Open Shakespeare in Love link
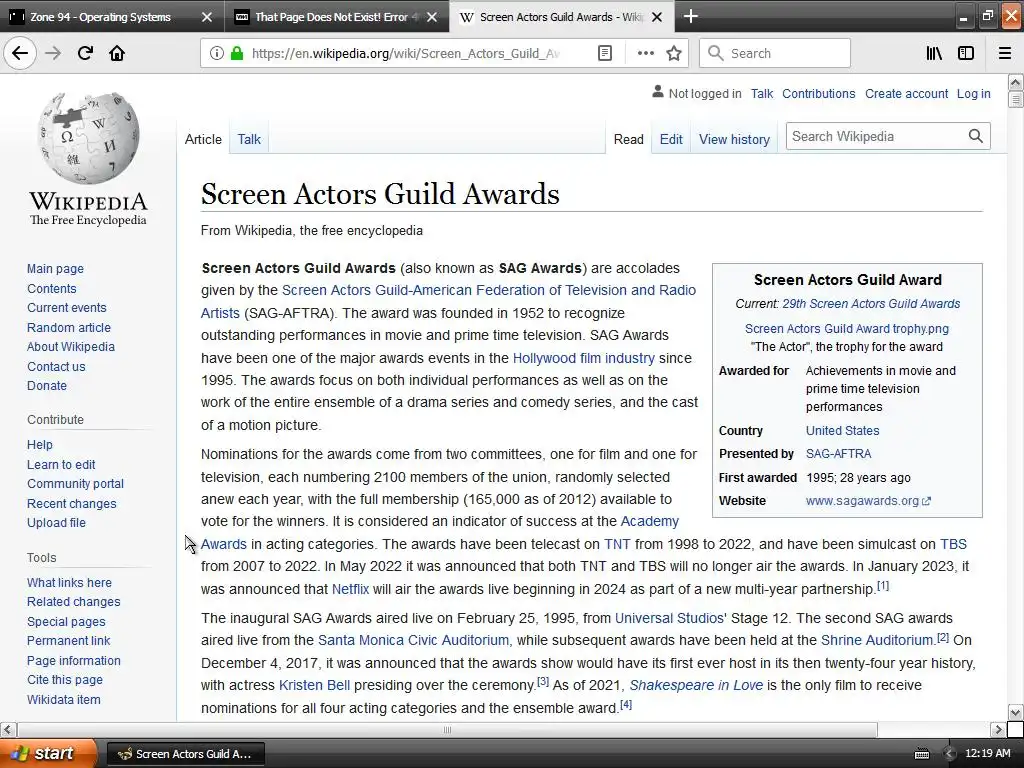Image resolution: width=1024 pixels, height=768 pixels. click(x=696, y=685)
